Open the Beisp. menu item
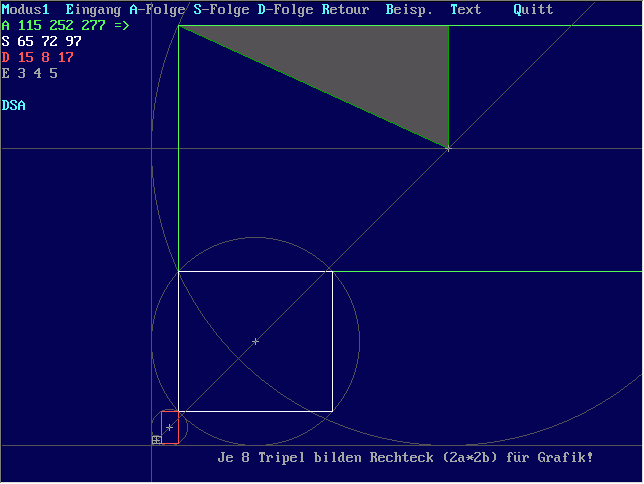The width and height of the screenshot is (644, 484). coord(409,9)
